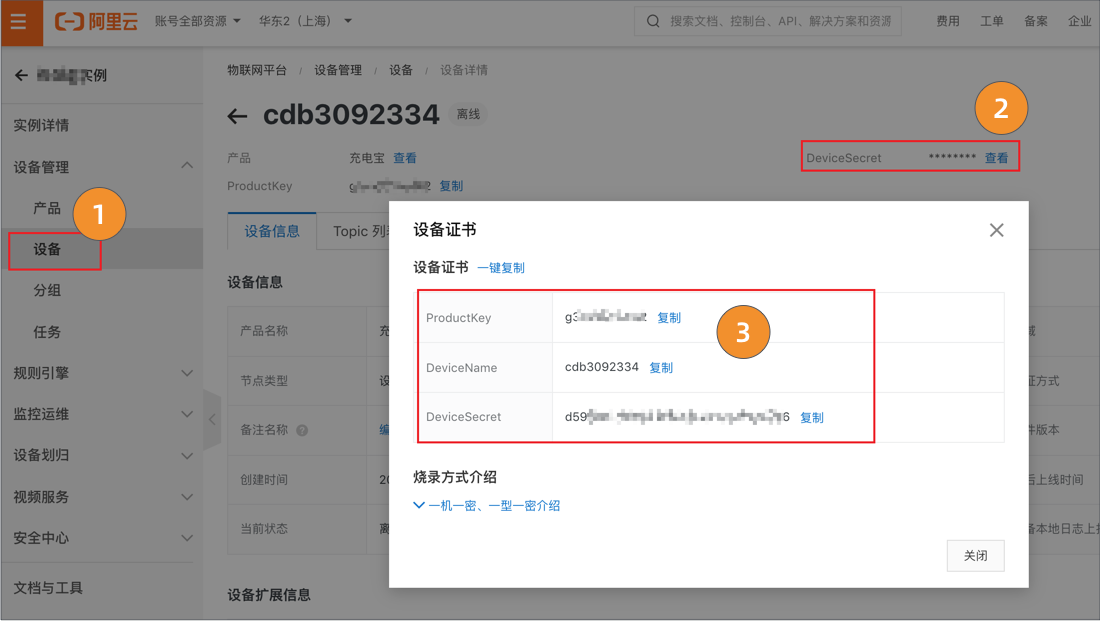Copy DeviceSecret in the certificate dialog
The height and width of the screenshot is (621, 1100).
pyautogui.click(x=812, y=418)
